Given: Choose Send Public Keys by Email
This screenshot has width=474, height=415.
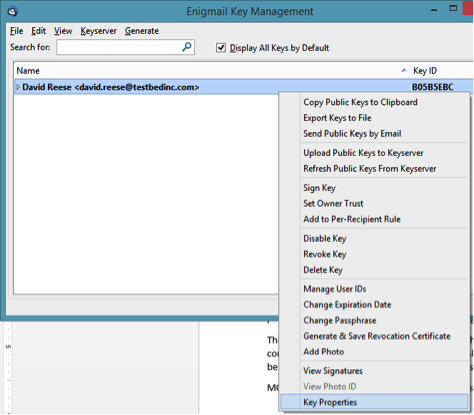Looking at the screenshot, I should 352,134.
